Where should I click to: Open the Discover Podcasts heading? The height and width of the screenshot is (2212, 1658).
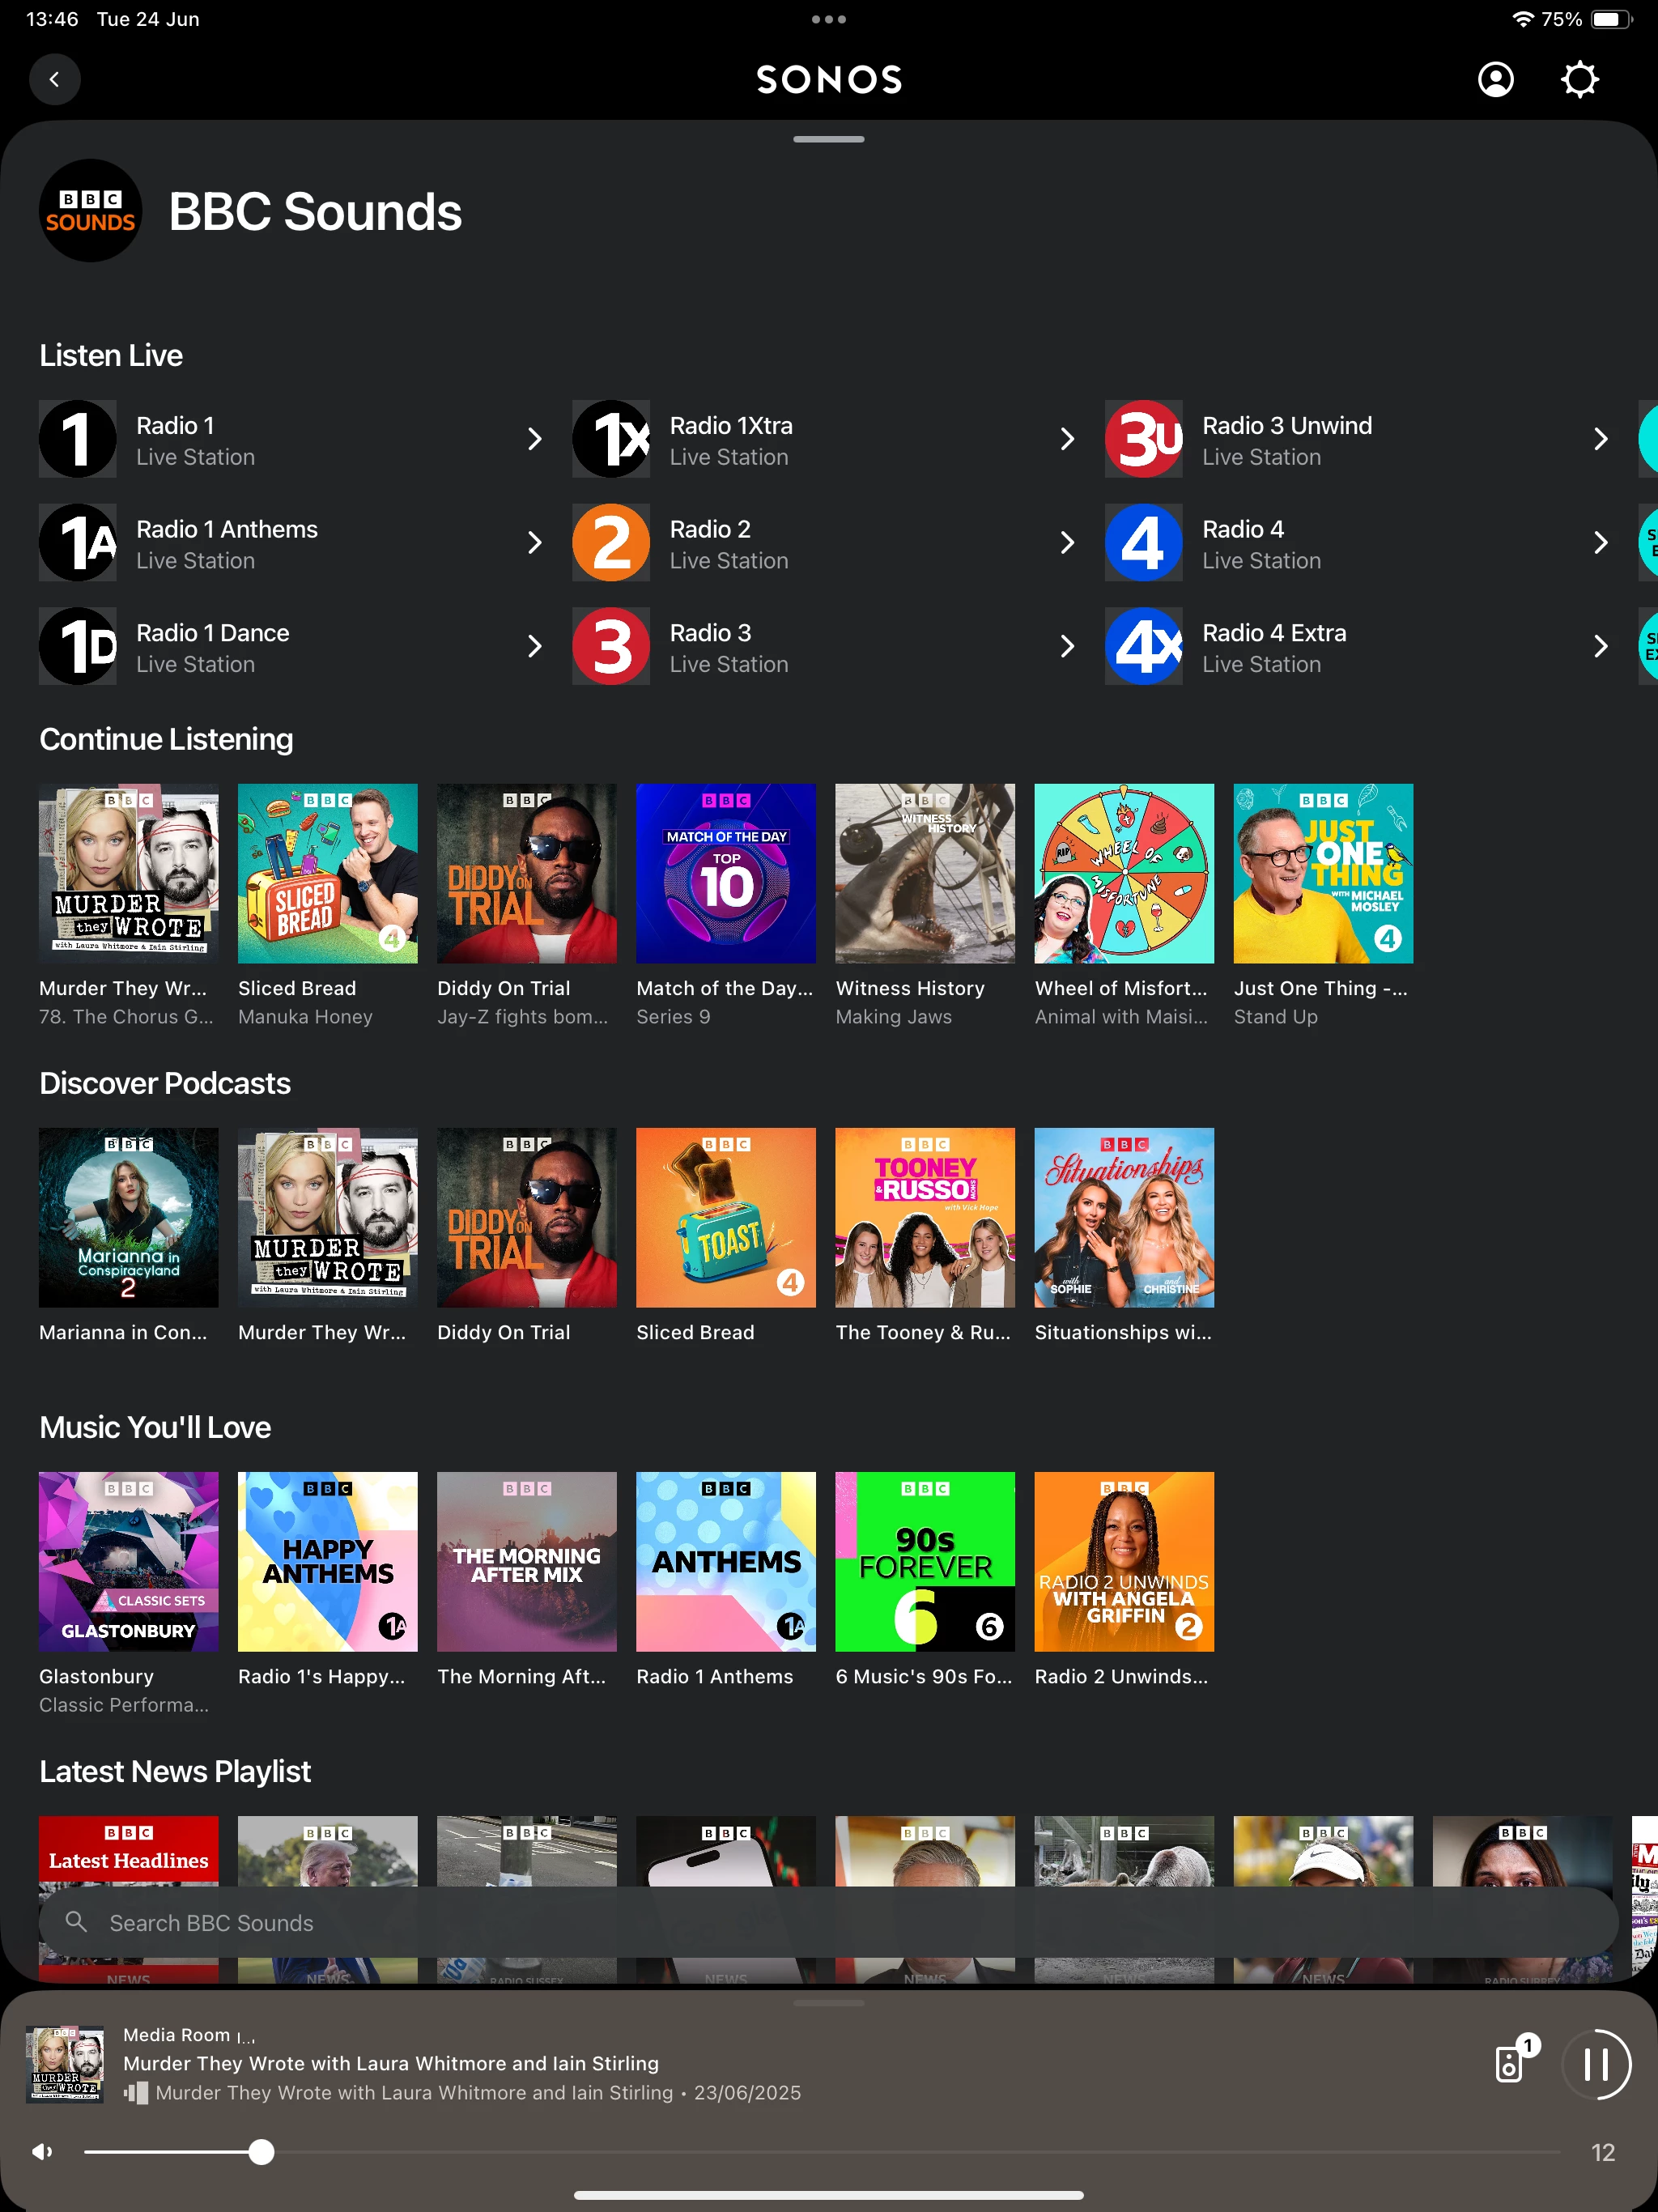pos(165,1083)
